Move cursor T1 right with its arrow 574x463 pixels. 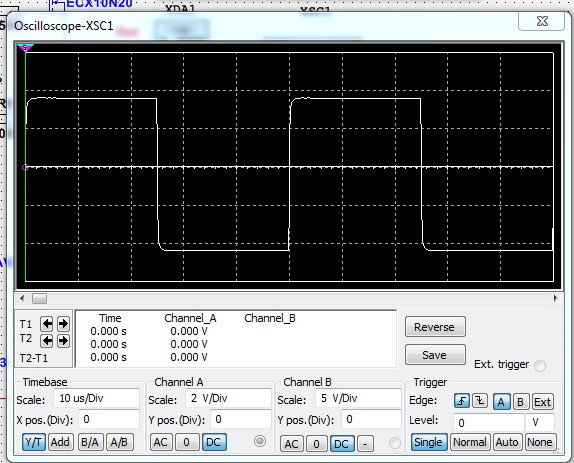coord(63,324)
